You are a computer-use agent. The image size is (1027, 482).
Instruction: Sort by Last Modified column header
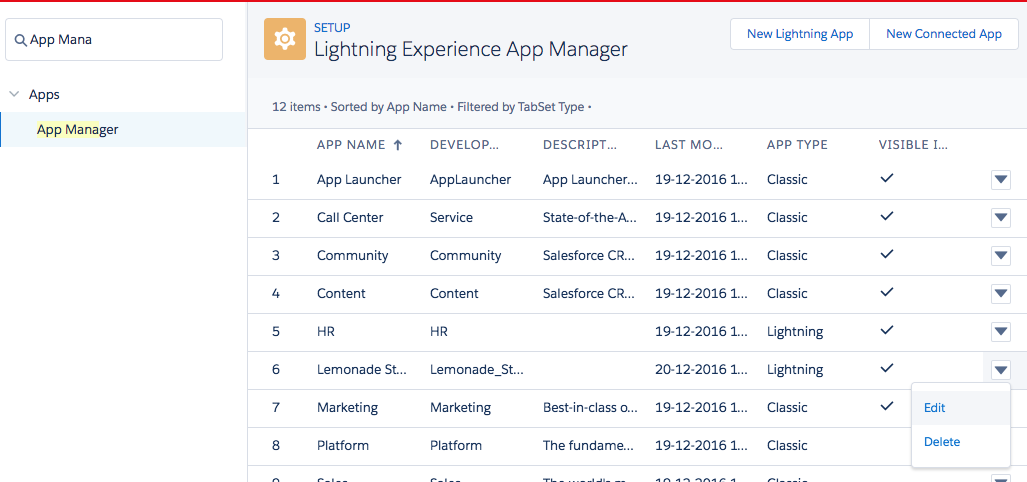click(688, 145)
